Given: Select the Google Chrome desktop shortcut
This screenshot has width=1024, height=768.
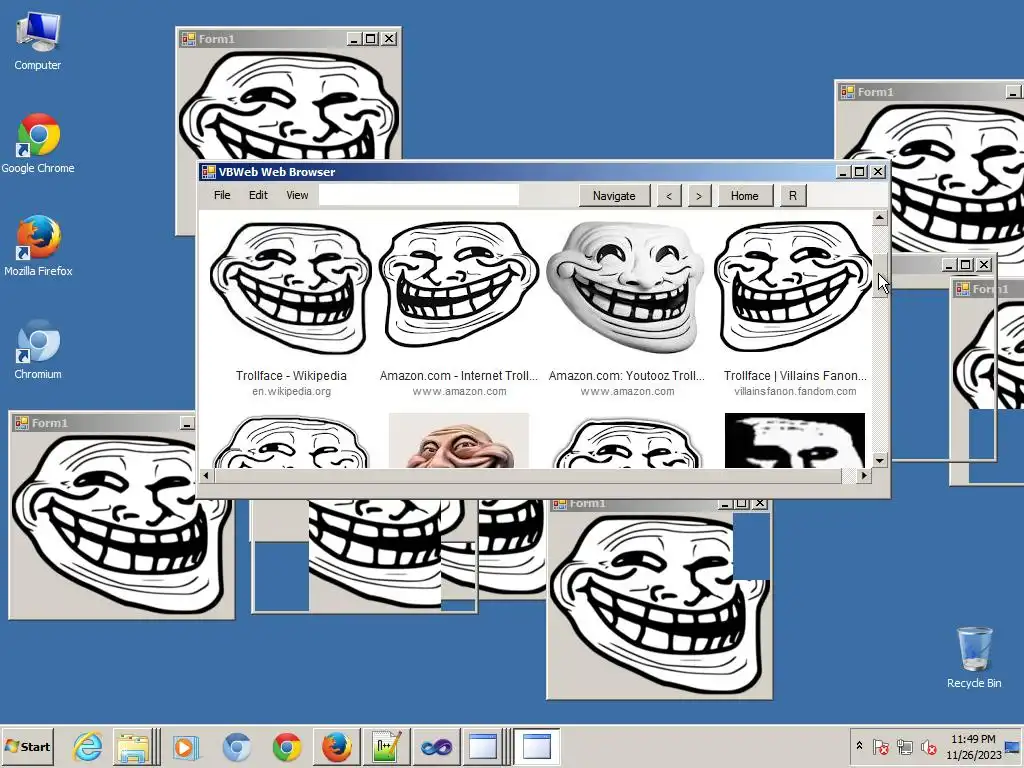Looking at the screenshot, I should click(38, 144).
